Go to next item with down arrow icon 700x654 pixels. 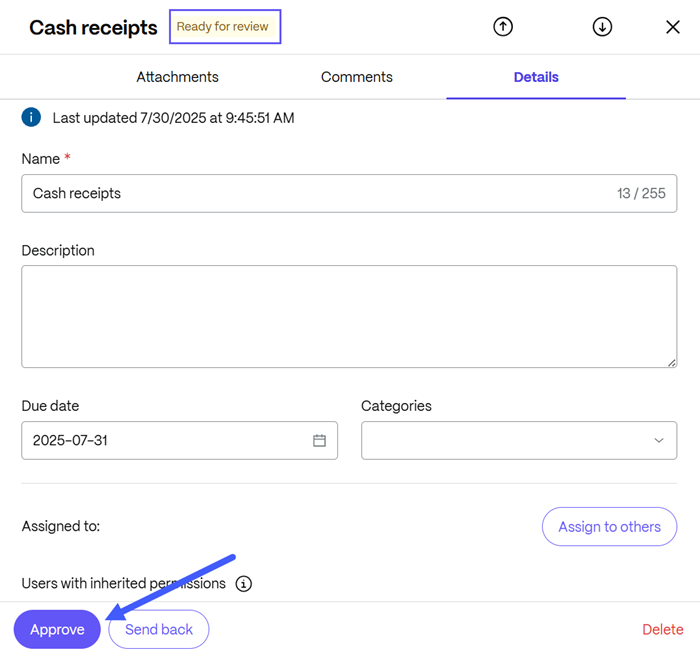coord(602,27)
